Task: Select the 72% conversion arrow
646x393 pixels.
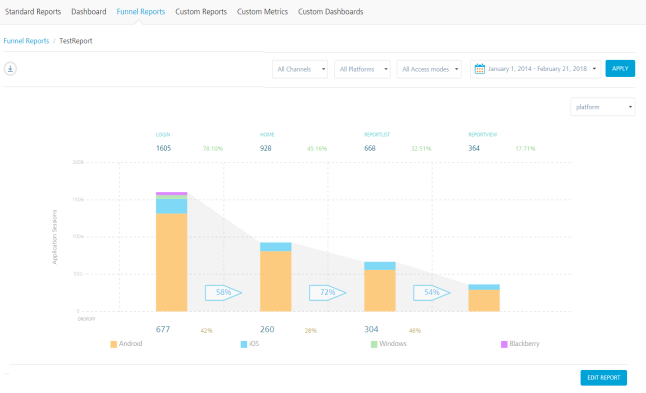Action: pos(328,292)
